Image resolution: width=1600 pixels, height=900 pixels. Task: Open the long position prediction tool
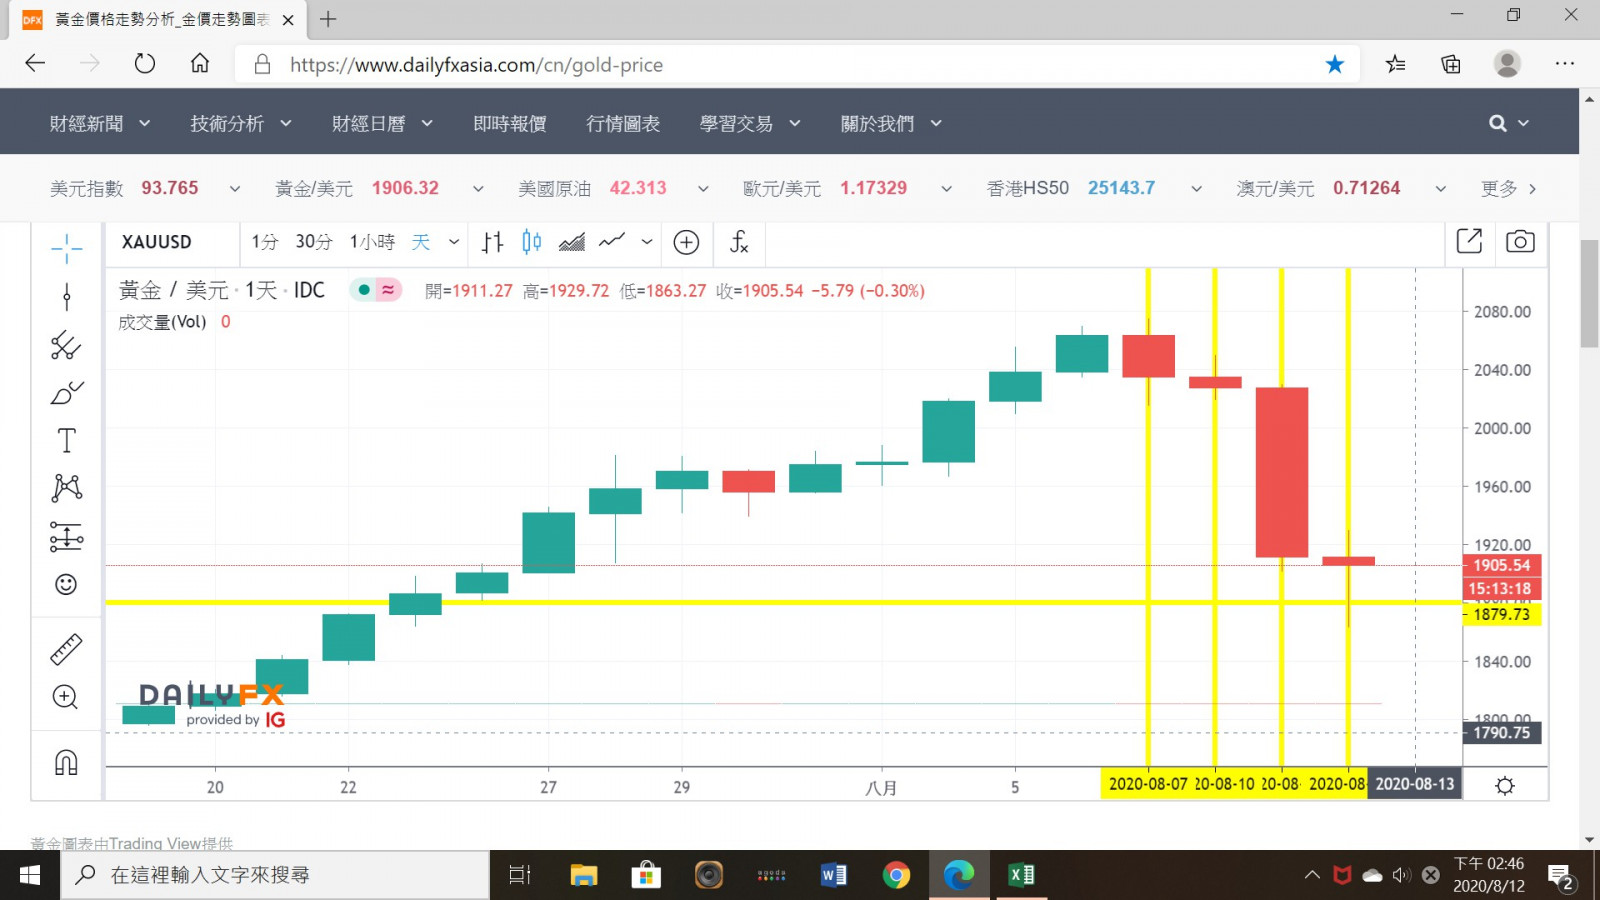click(x=66, y=537)
